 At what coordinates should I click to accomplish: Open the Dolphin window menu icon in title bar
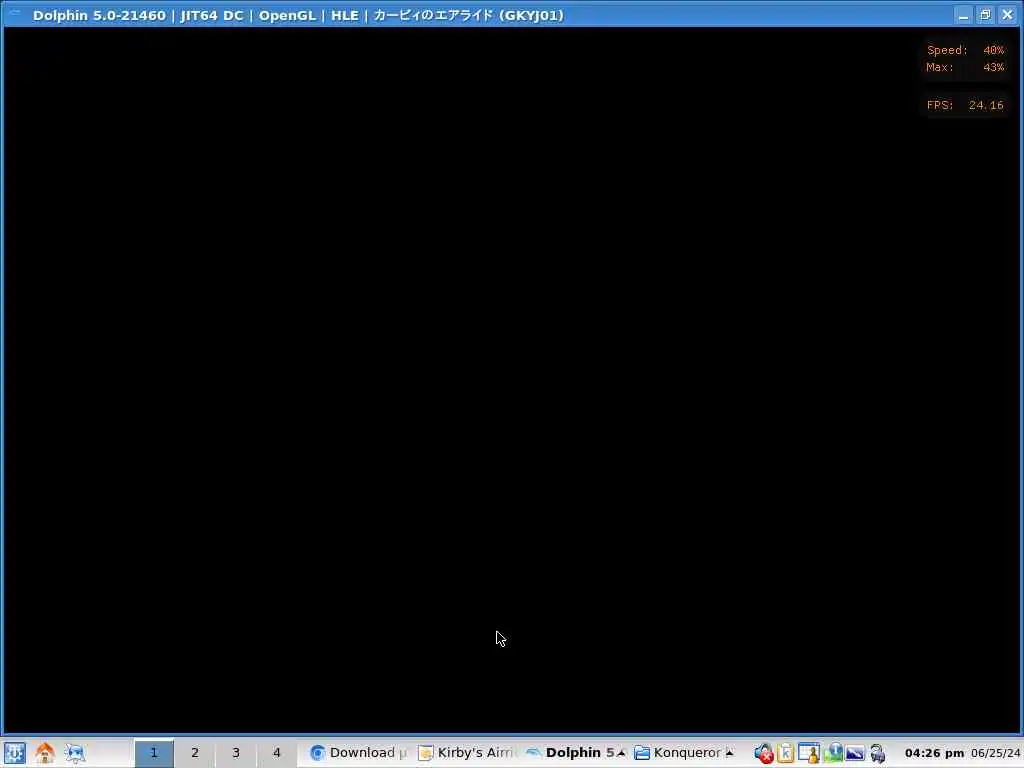click(14, 14)
